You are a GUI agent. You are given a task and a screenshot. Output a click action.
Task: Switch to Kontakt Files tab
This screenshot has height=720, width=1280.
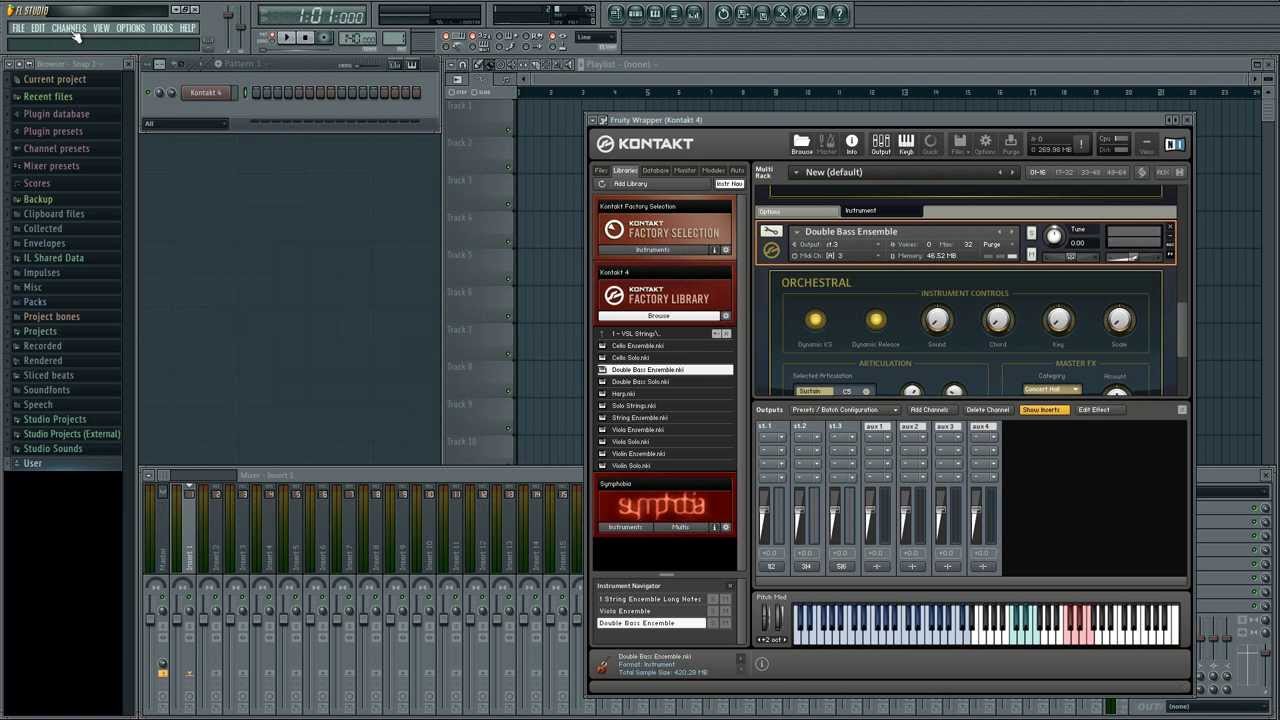[601, 170]
